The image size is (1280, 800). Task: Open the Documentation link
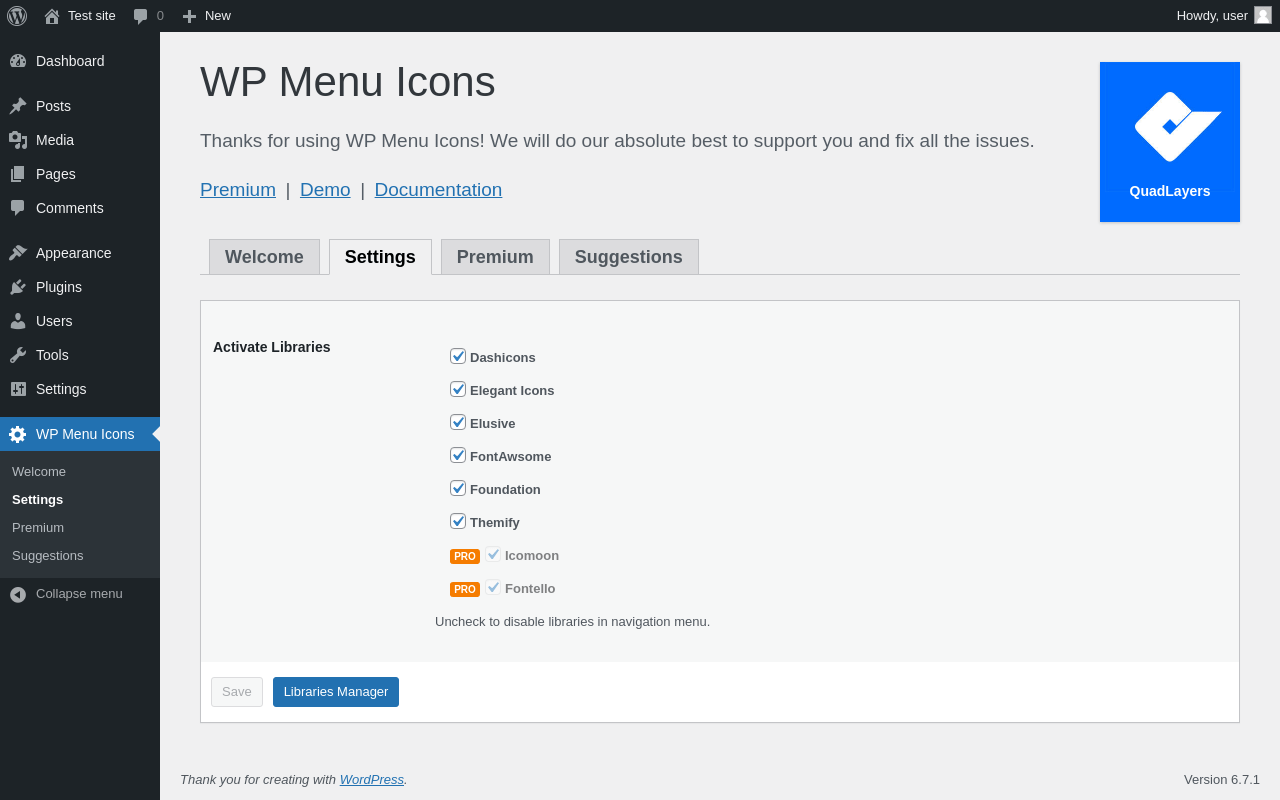[438, 190]
